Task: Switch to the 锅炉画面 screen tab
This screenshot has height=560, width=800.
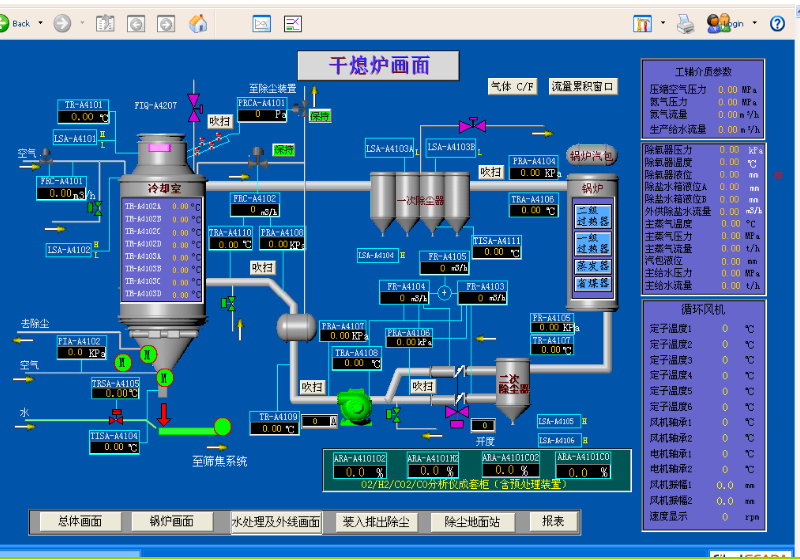Action: (x=171, y=521)
